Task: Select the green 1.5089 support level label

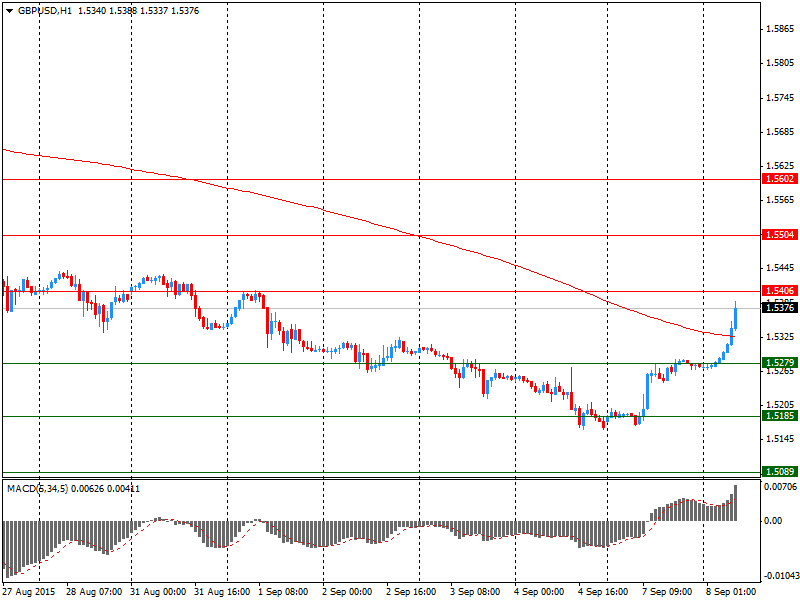Action: coord(780,472)
